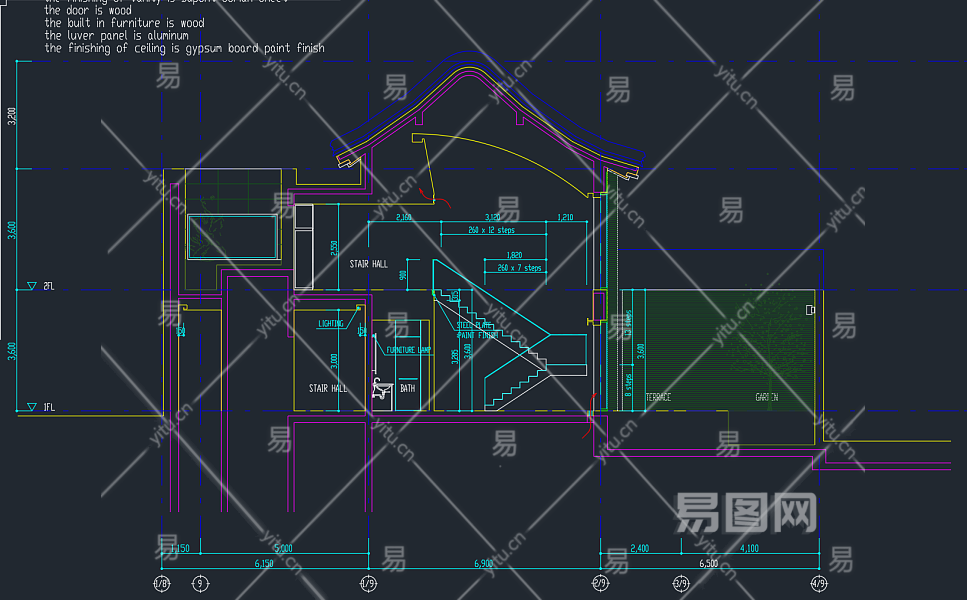
Task: Click the red arrow at the terrace door threshold
Action: click(x=590, y=416)
